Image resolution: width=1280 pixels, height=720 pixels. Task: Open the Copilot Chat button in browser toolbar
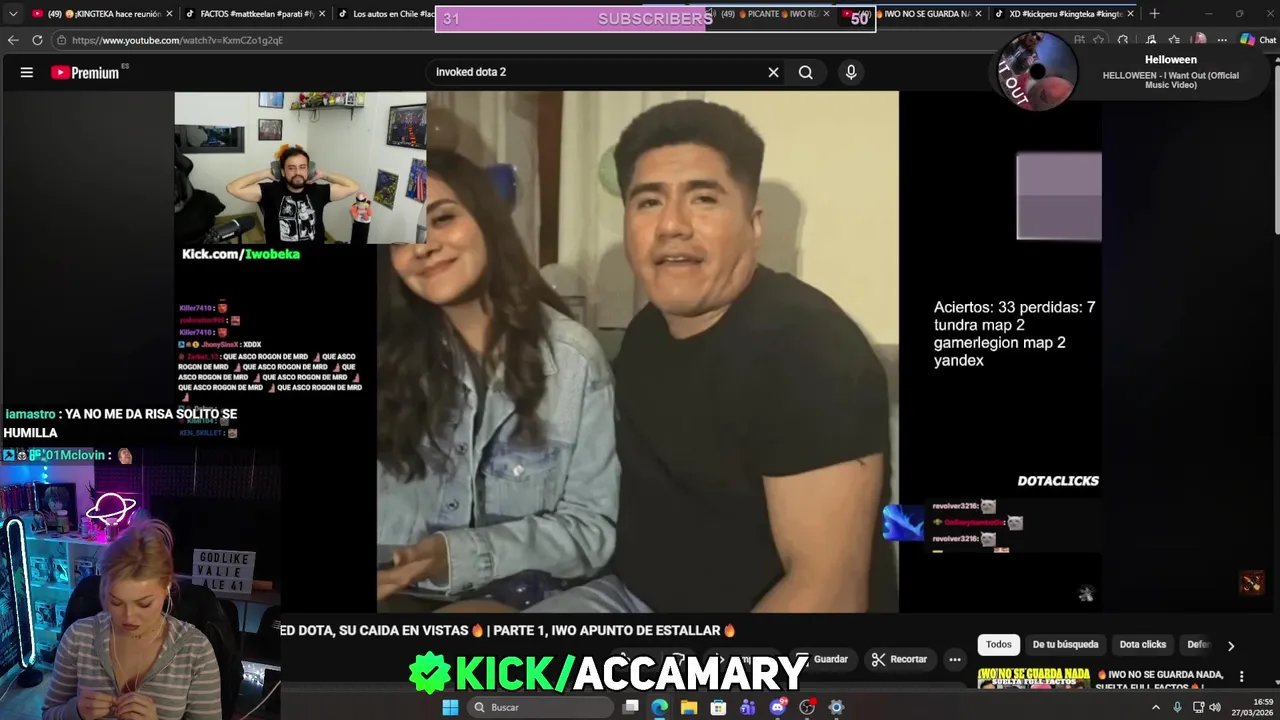tap(1258, 40)
